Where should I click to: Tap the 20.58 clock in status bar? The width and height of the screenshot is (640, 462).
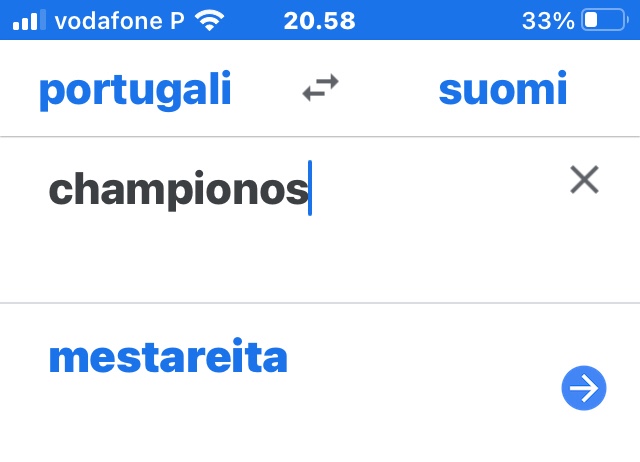[x=319, y=20]
